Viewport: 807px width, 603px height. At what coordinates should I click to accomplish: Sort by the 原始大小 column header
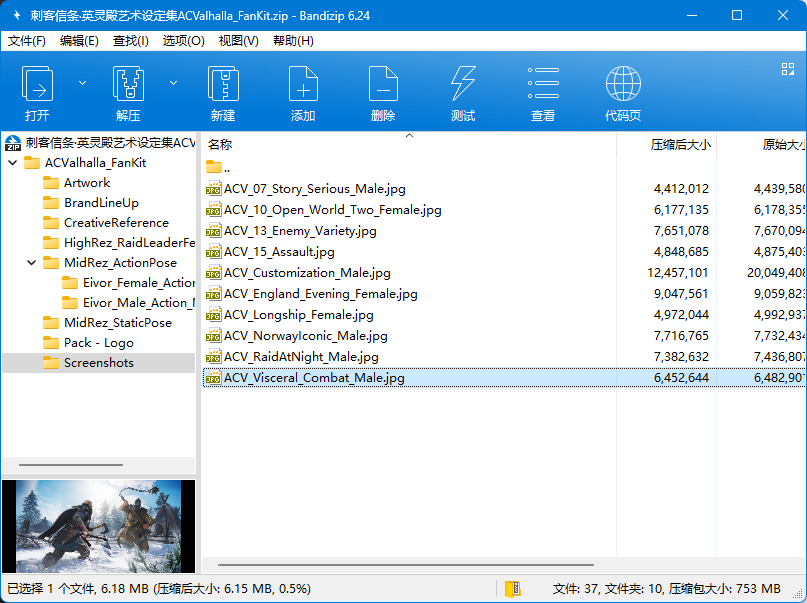[x=762, y=145]
